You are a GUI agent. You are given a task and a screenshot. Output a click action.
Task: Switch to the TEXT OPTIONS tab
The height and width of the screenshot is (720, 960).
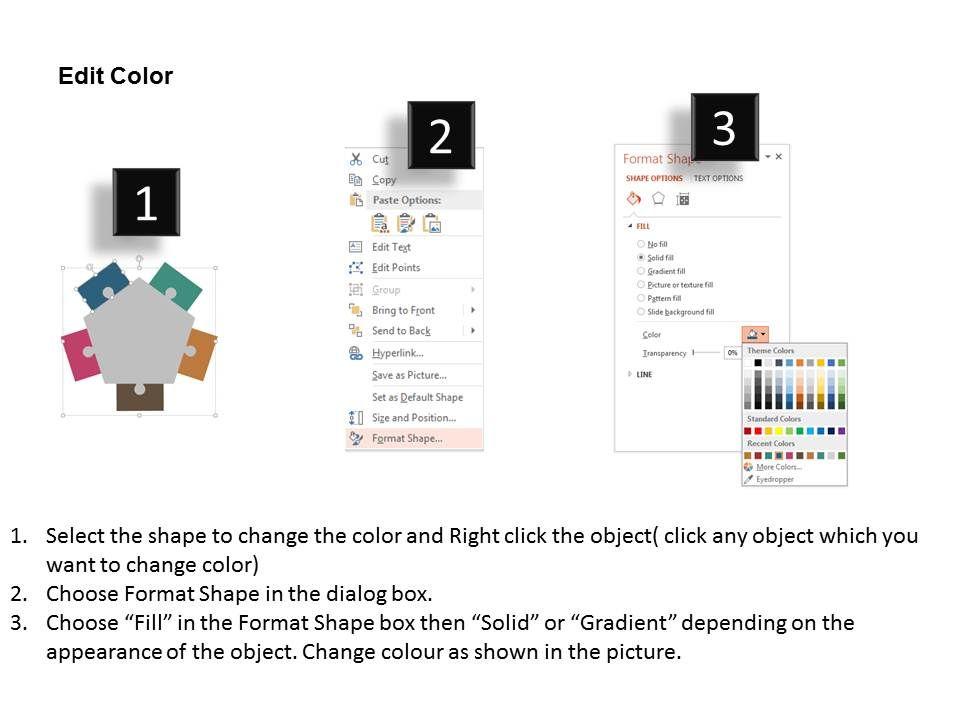718,178
